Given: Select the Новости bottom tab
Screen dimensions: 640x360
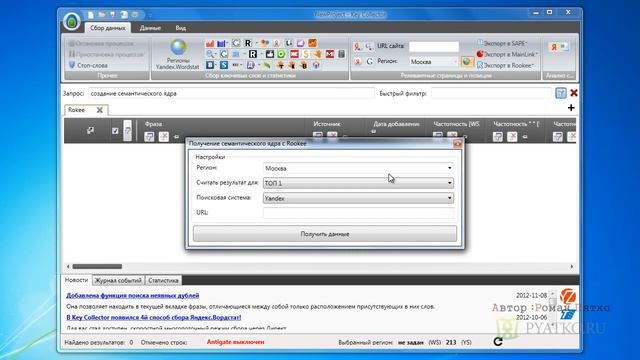Looking at the screenshot, I should tap(76, 280).
